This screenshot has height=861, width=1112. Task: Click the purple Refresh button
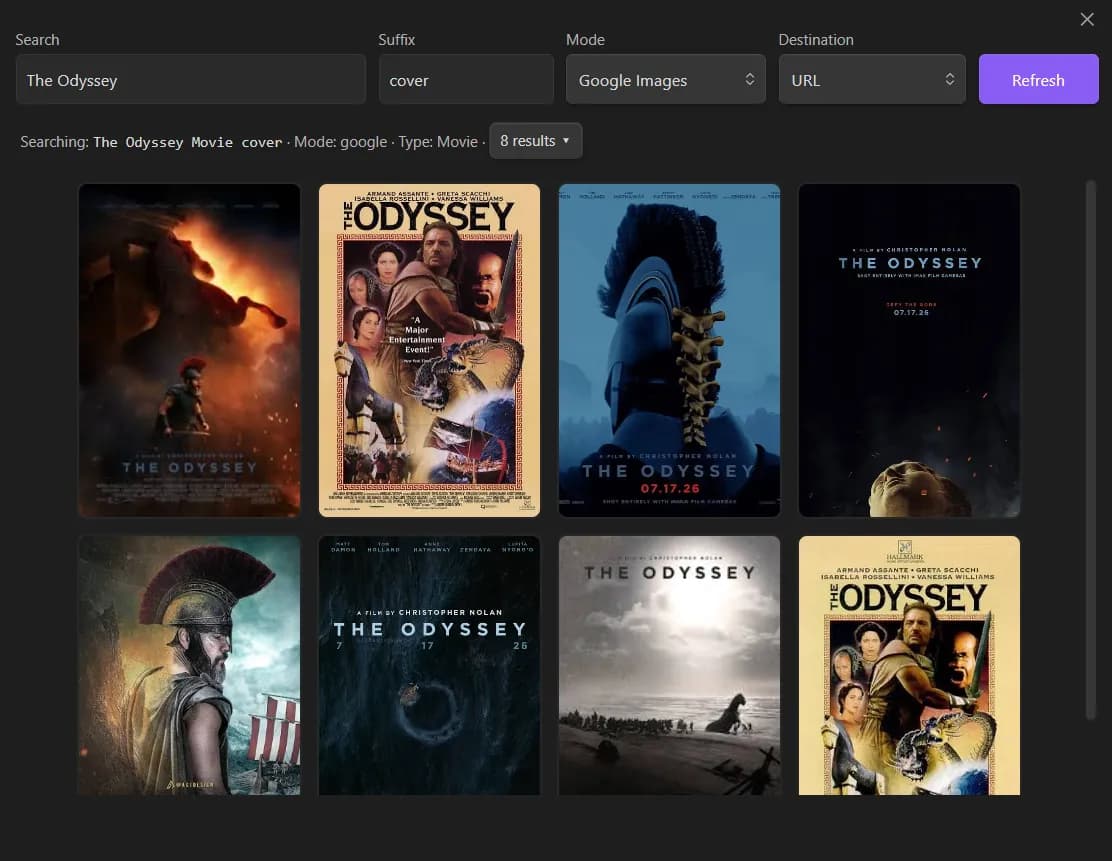1038,79
